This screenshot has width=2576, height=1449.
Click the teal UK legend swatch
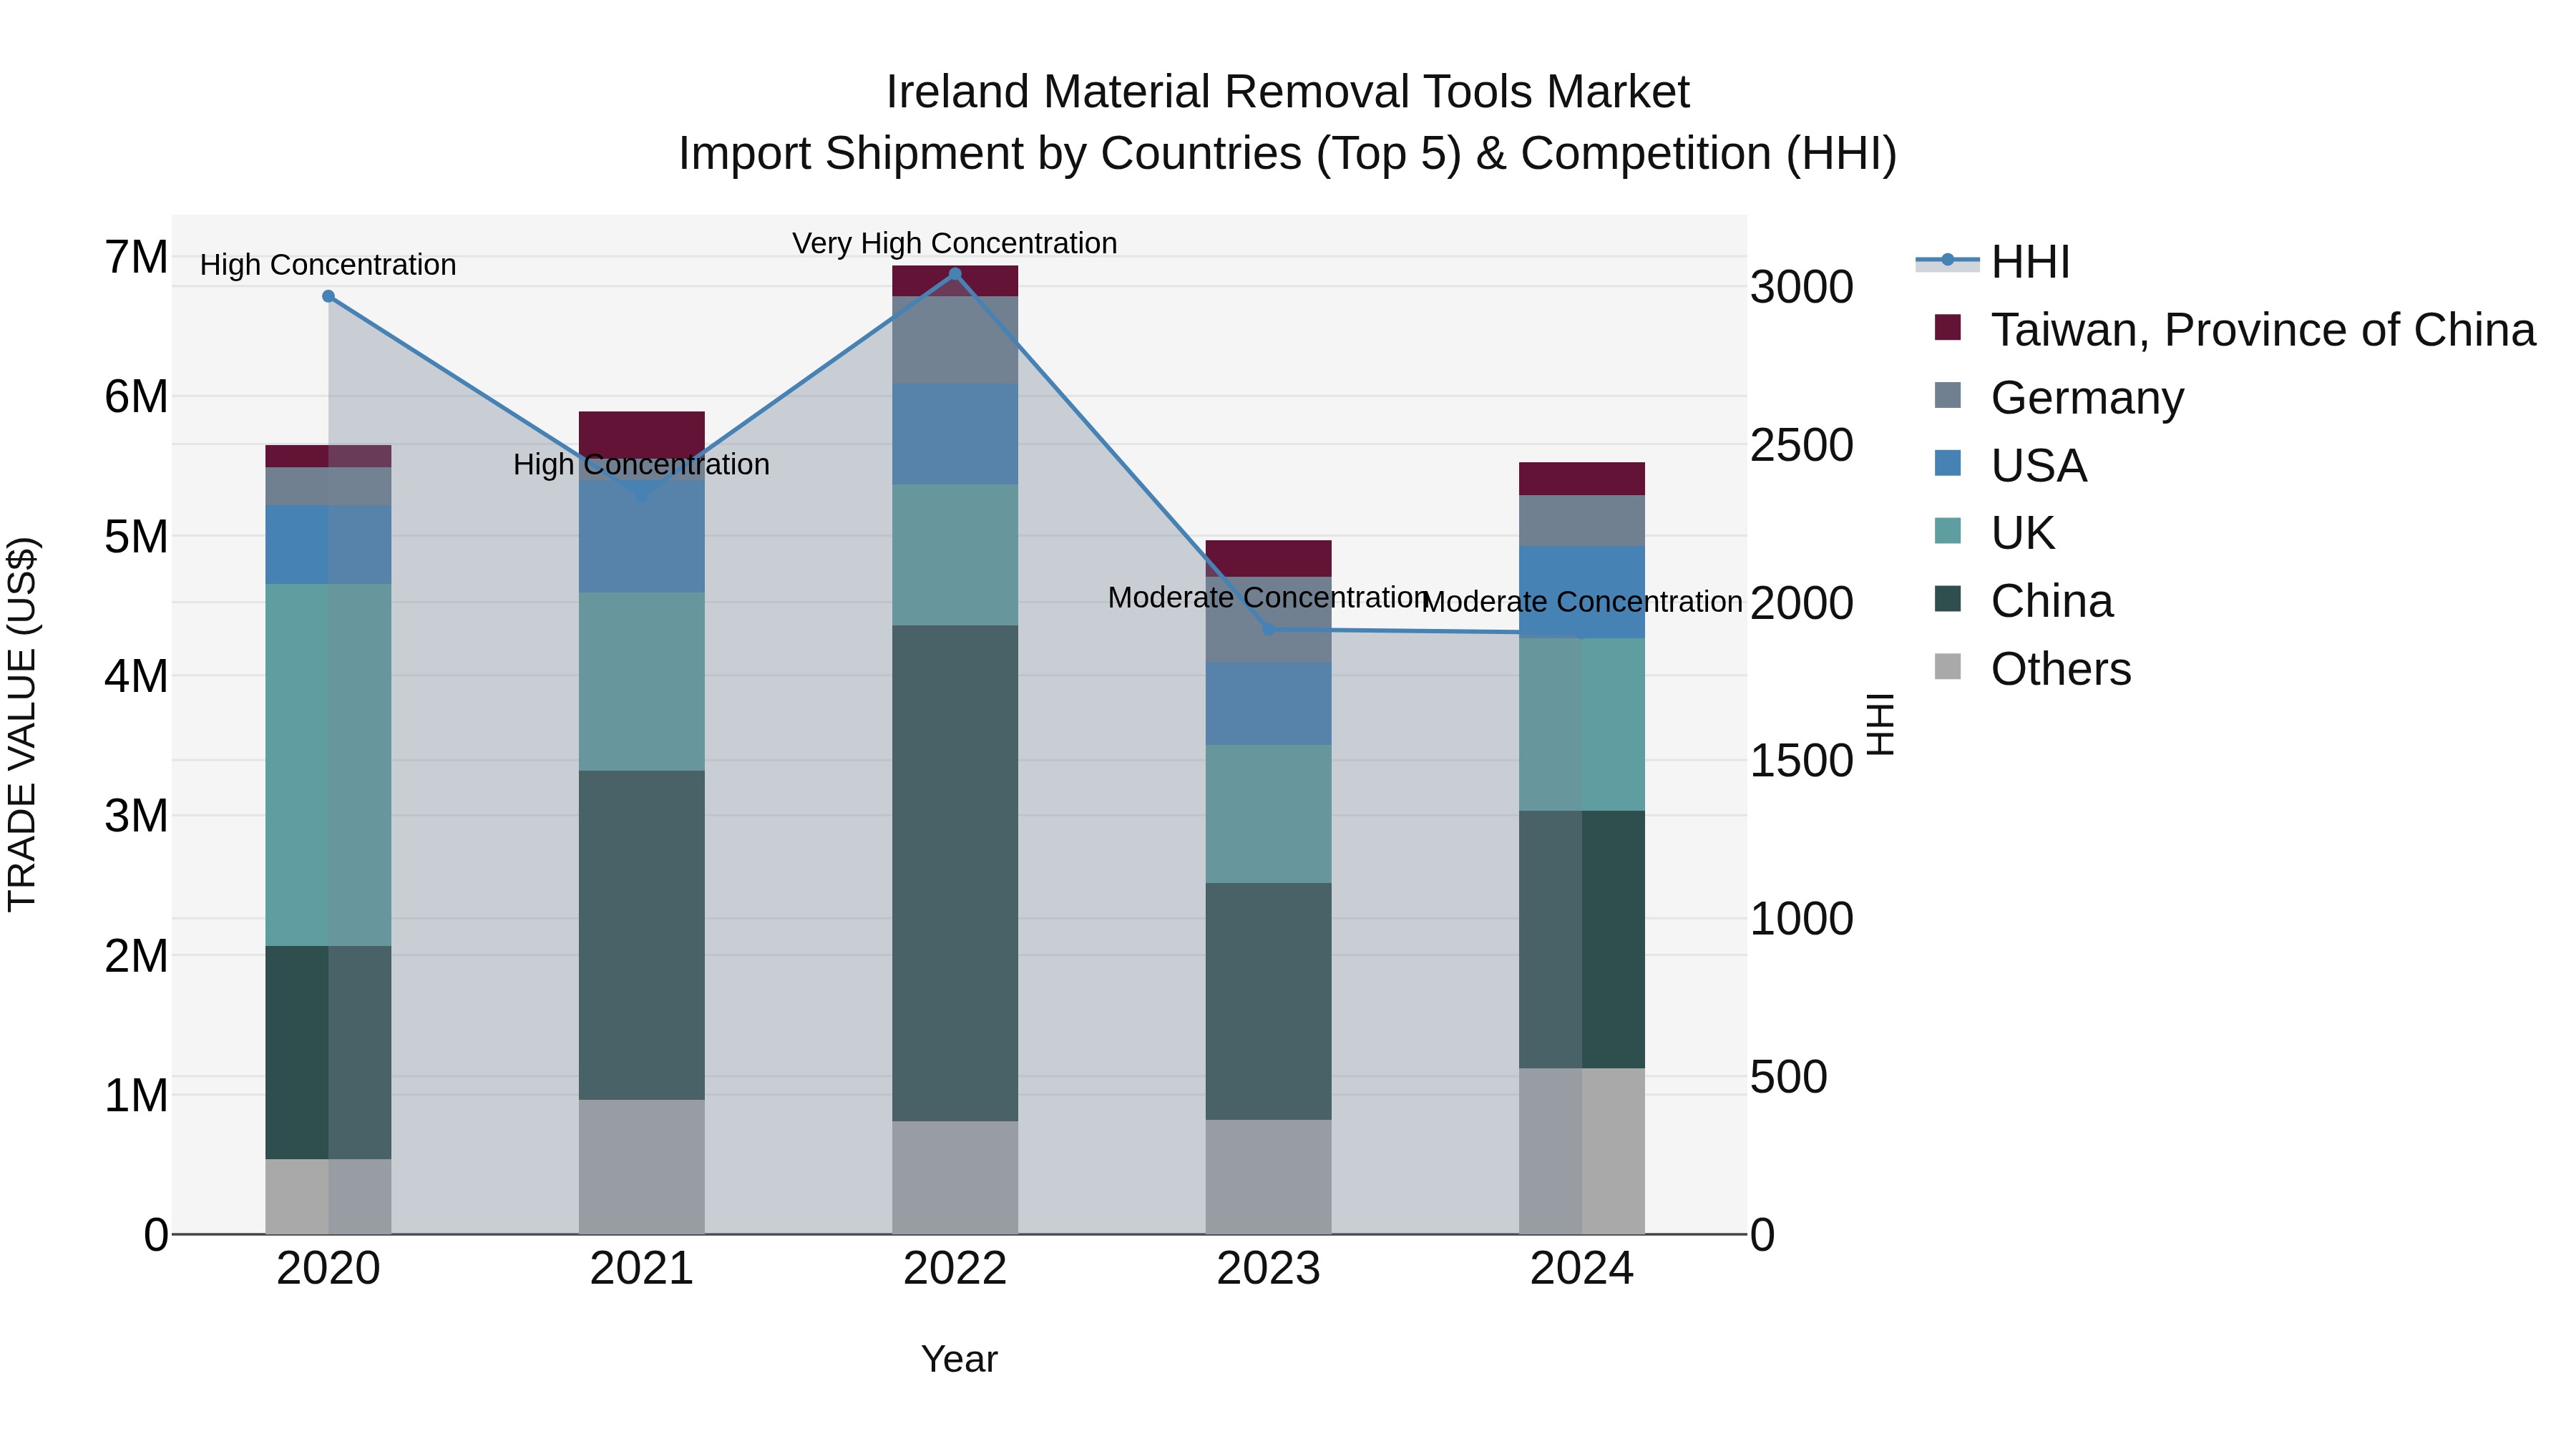tap(1948, 530)
